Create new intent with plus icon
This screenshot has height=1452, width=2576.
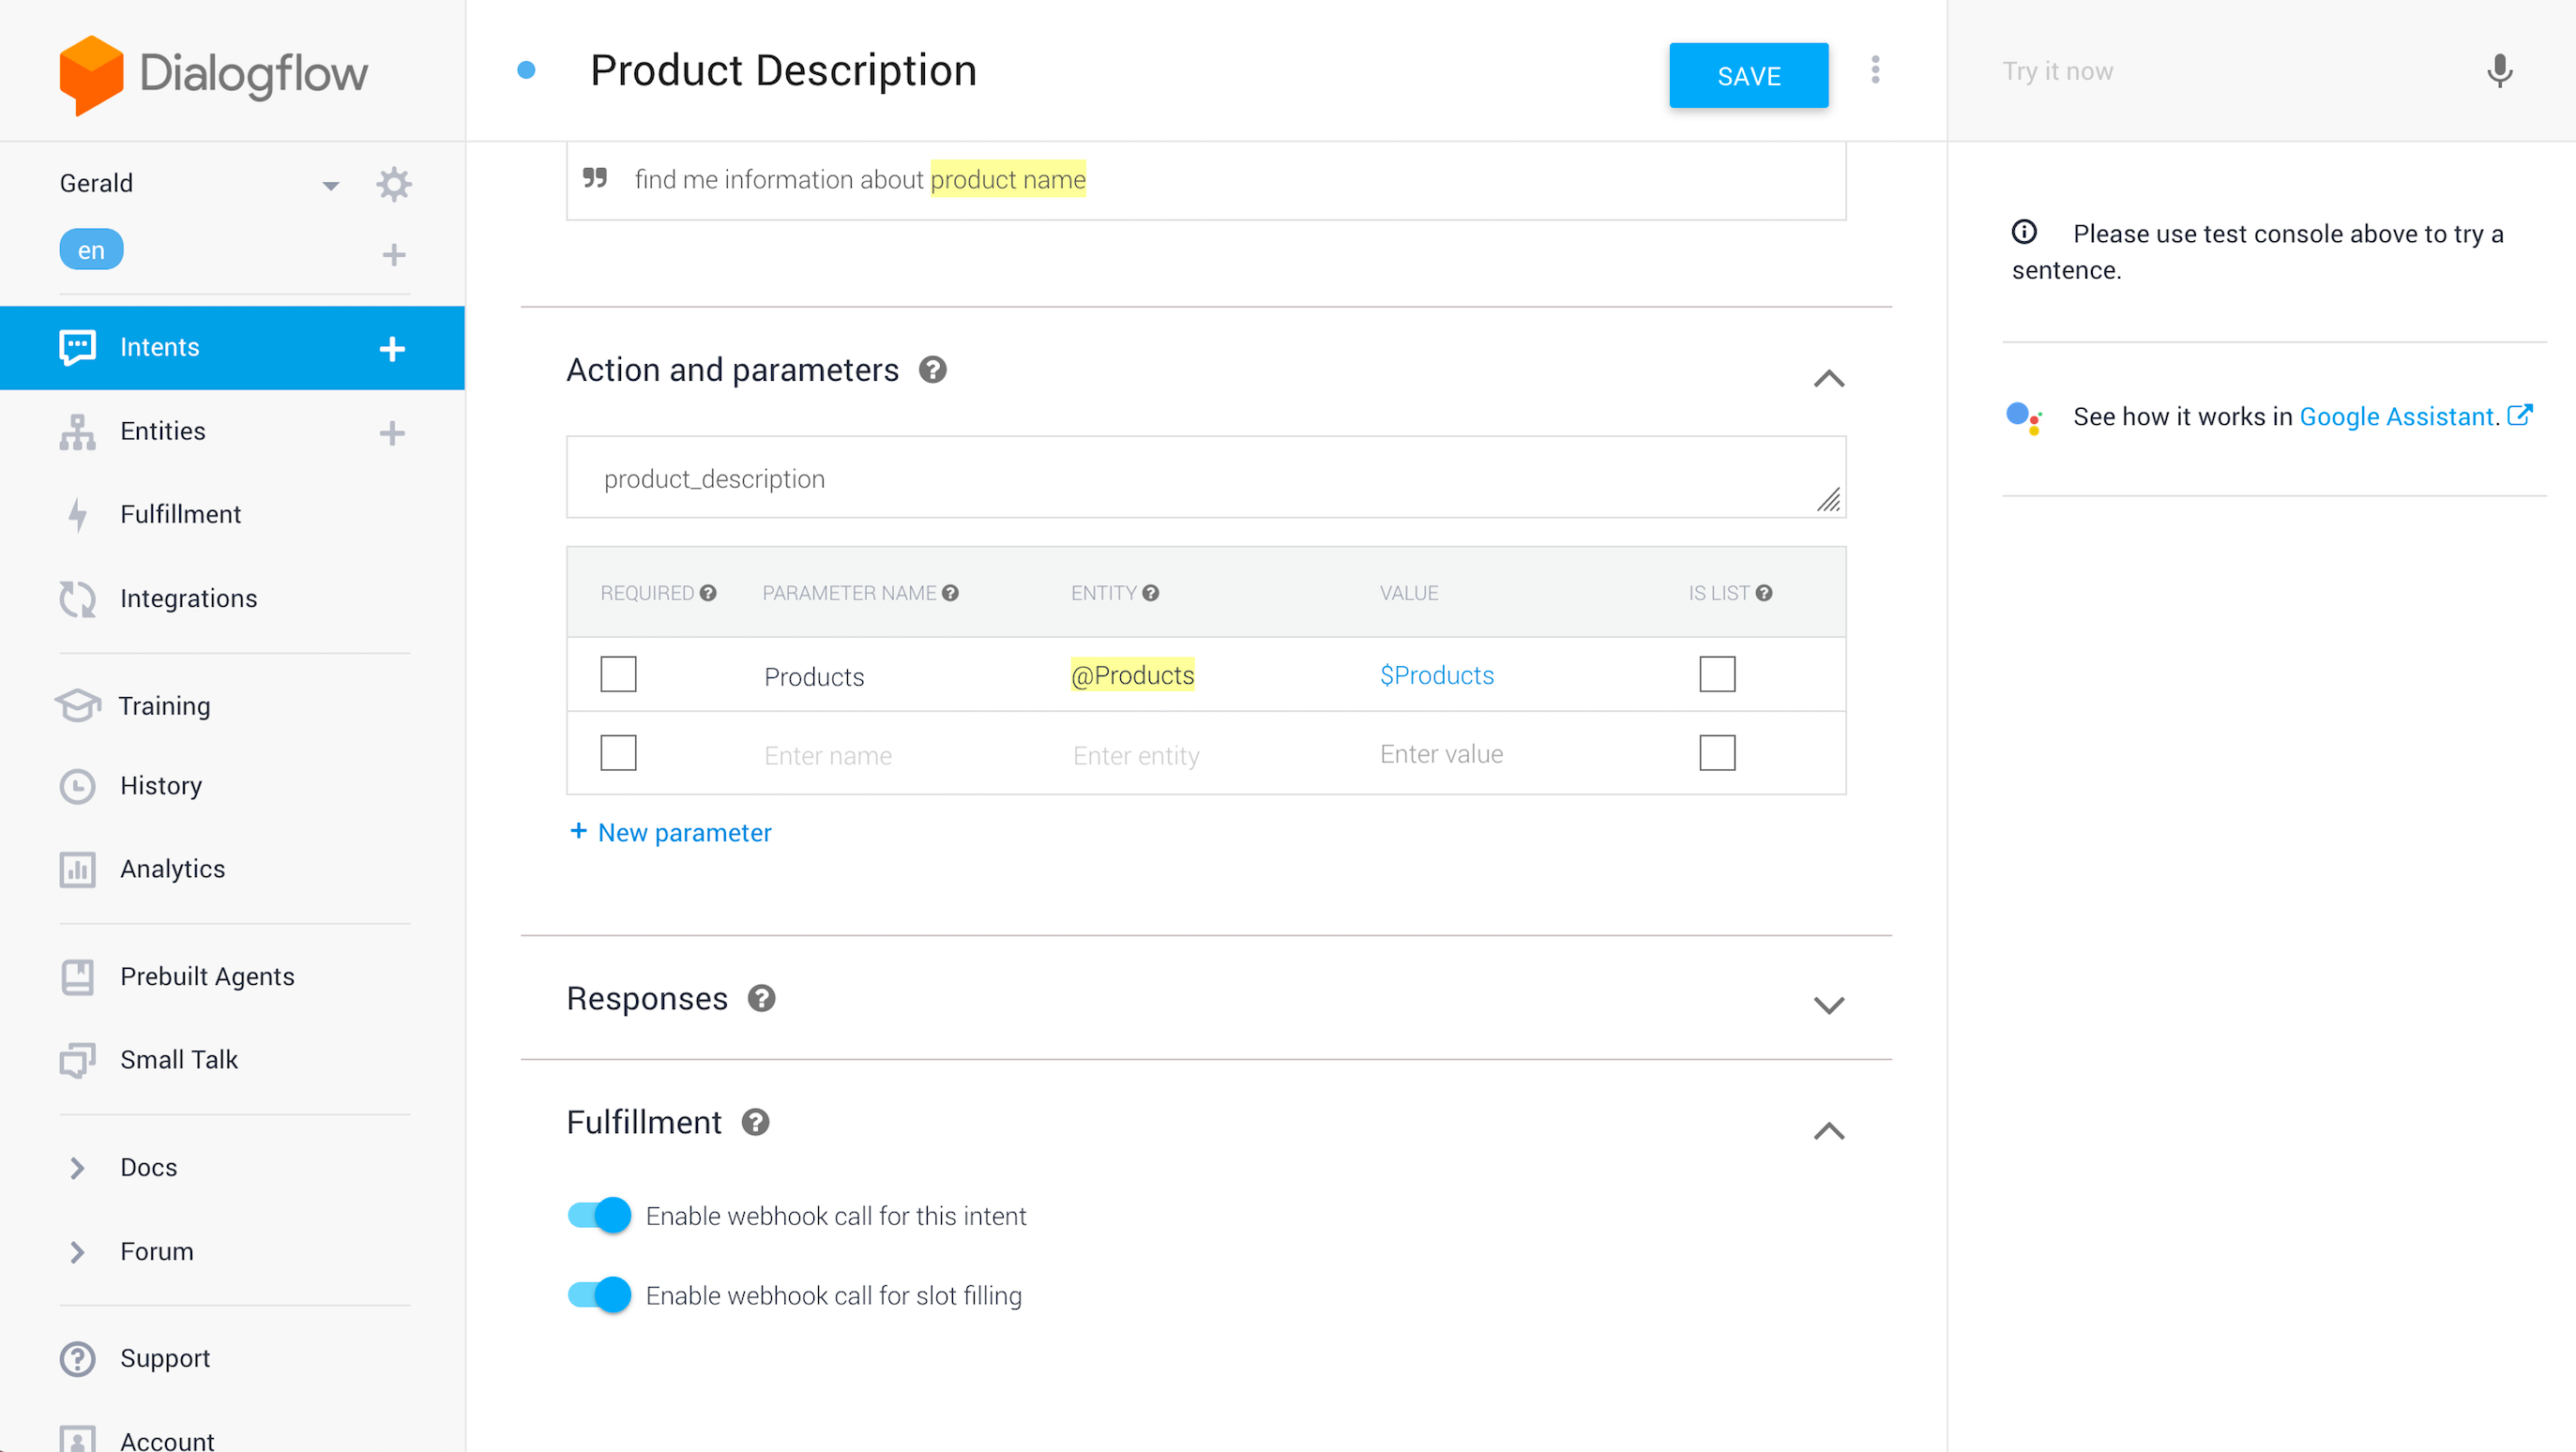392,349
